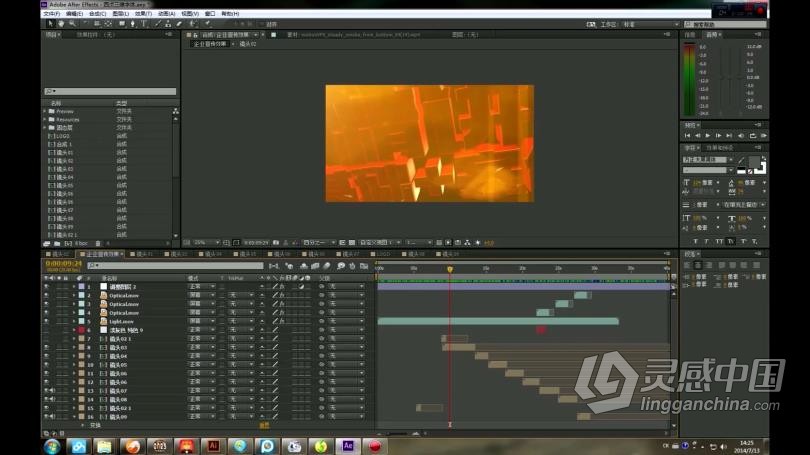Open the 效果(T) menu

(143, 13)
